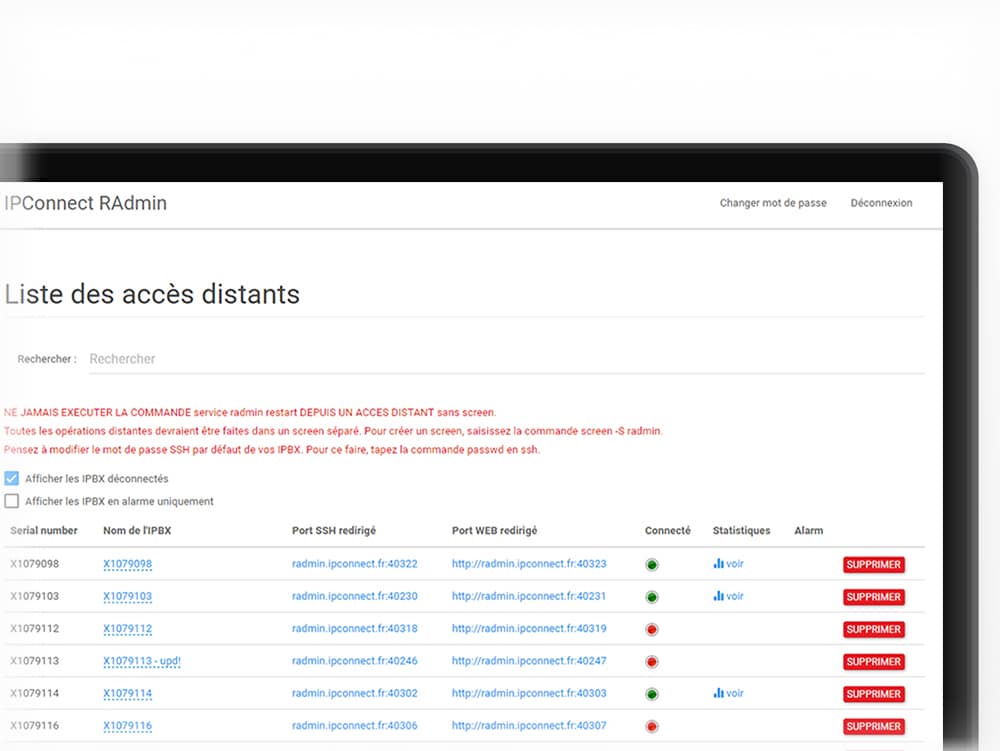Click warning line about screen -S radmin
The width and height of the screenshot is (1000, 751).
[333, 431]
